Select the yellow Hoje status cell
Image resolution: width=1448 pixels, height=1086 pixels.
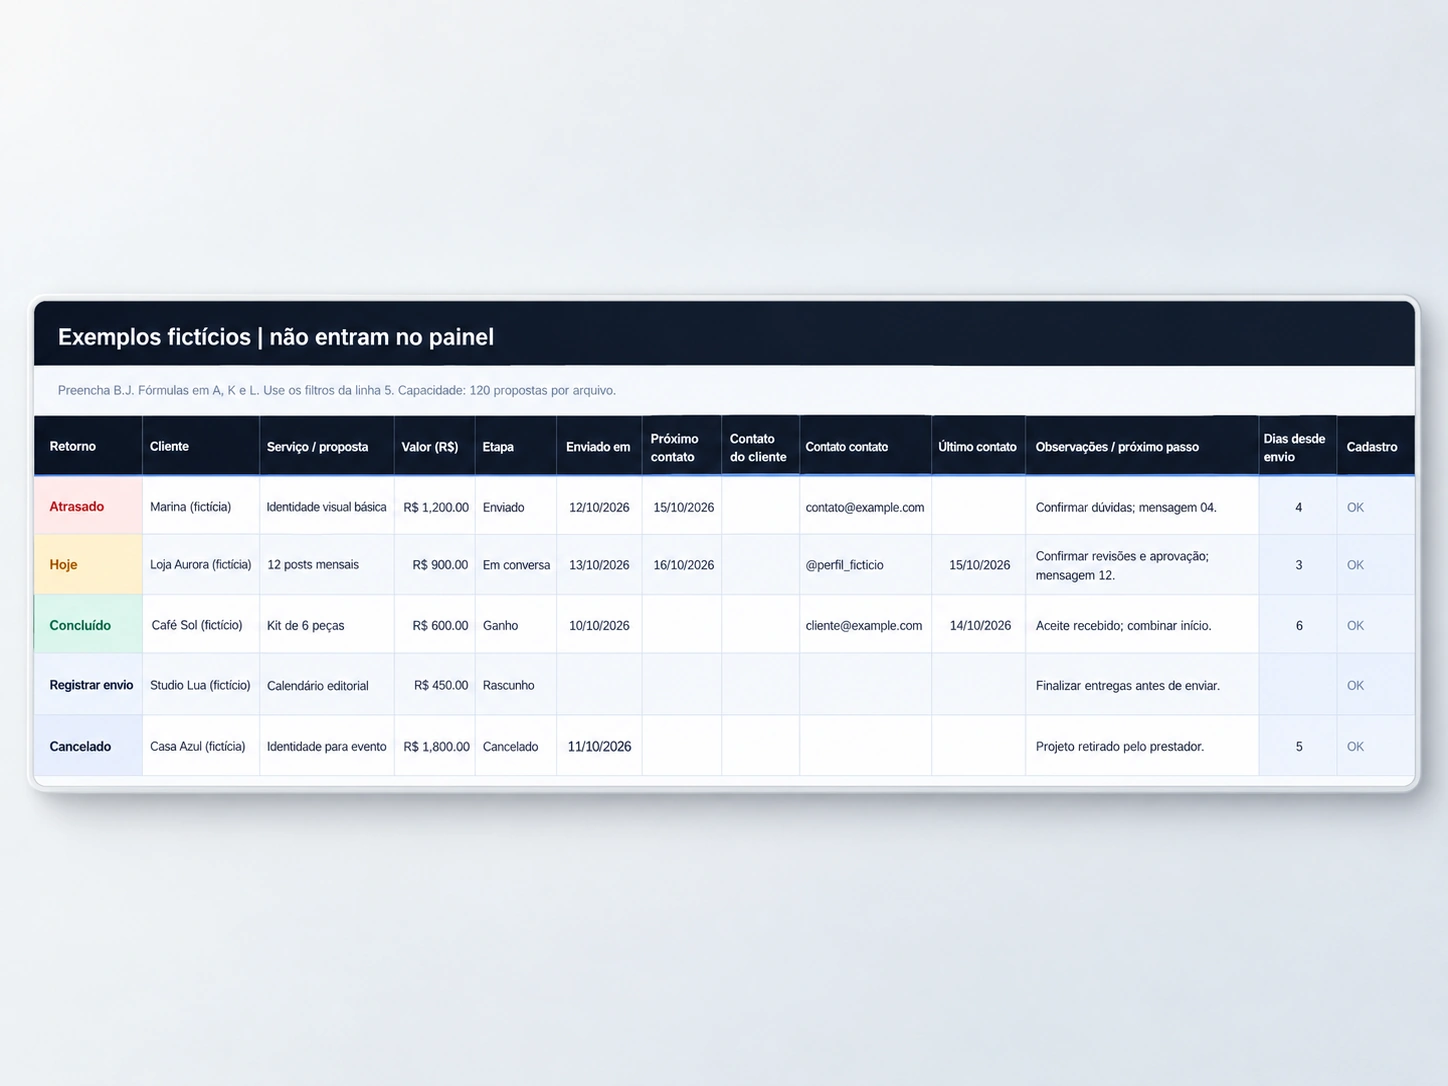[x=88, y=565]
